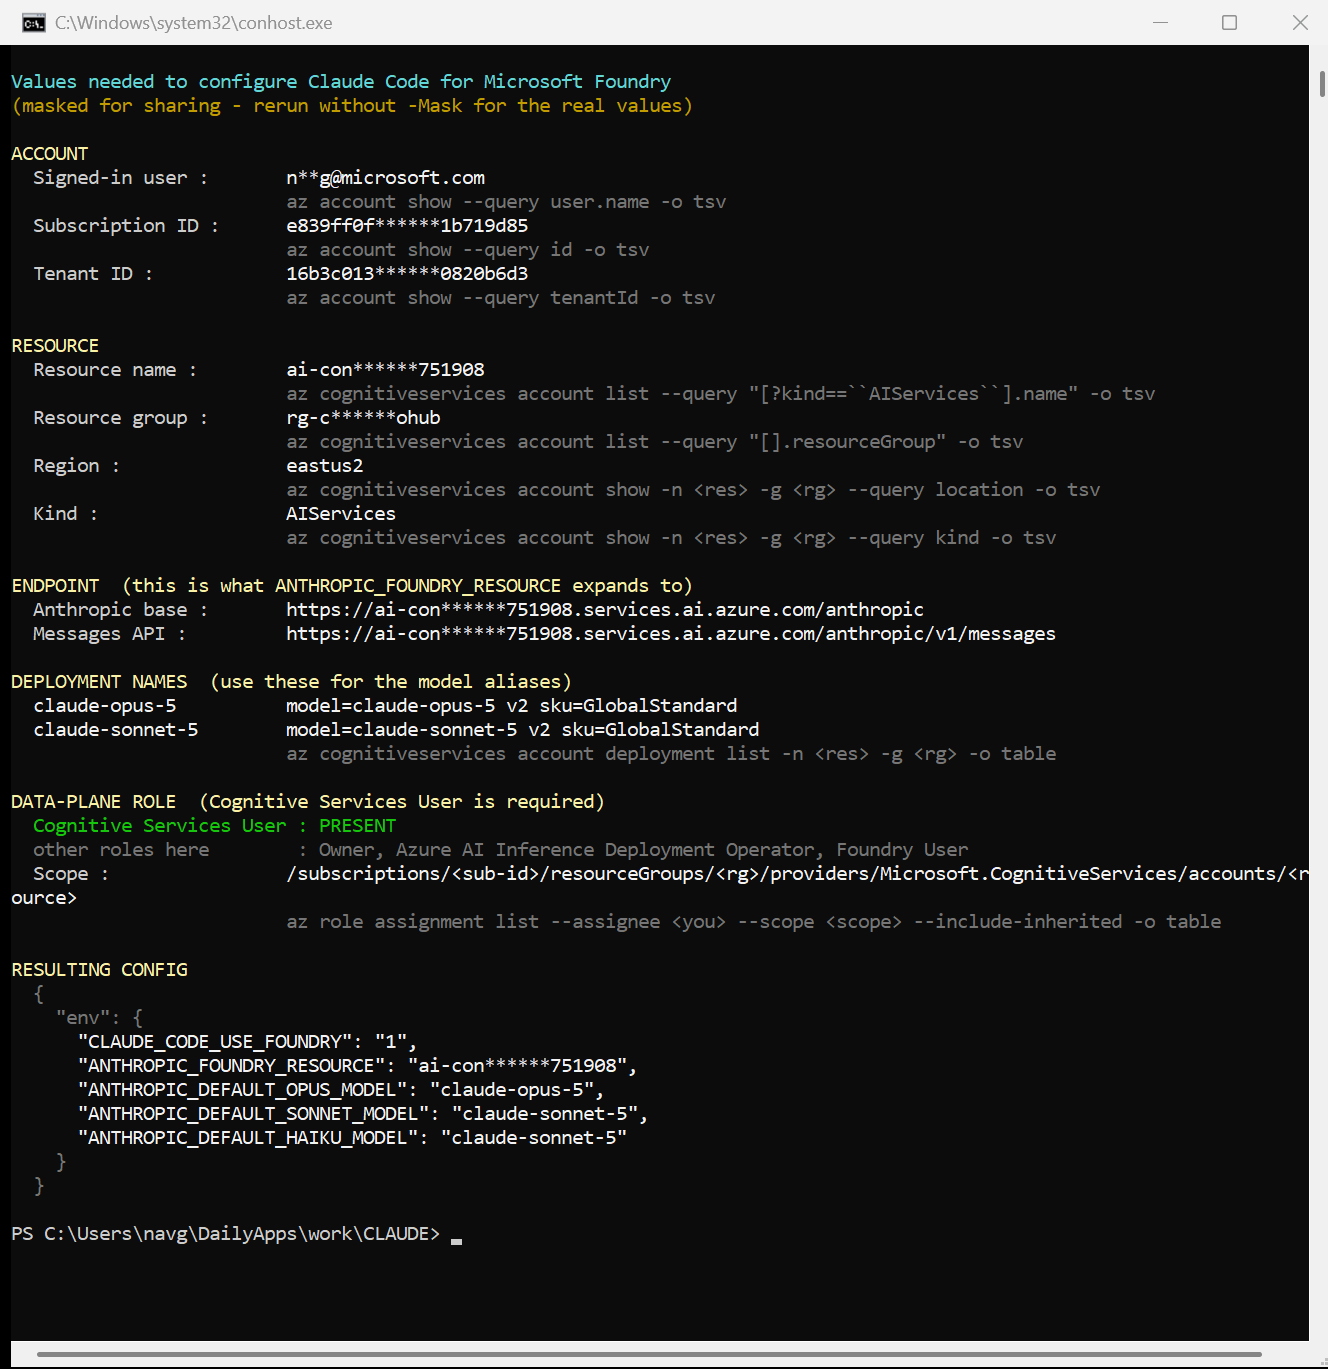
Task: Click Cognitive Services User PRESENT status
Action: [x=215, y=826]
